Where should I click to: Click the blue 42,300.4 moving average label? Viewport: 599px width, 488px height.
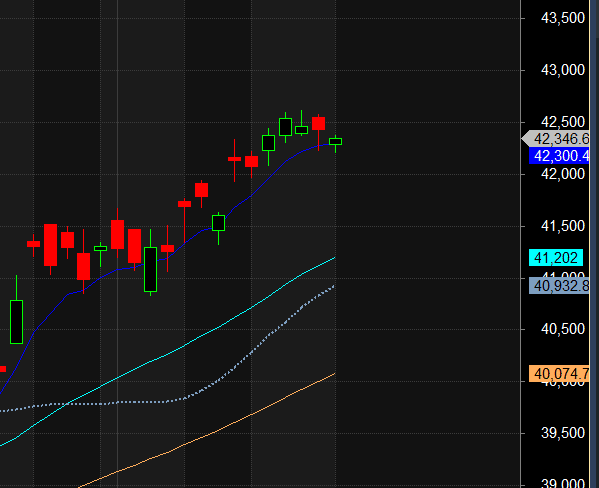pos(559,156)
